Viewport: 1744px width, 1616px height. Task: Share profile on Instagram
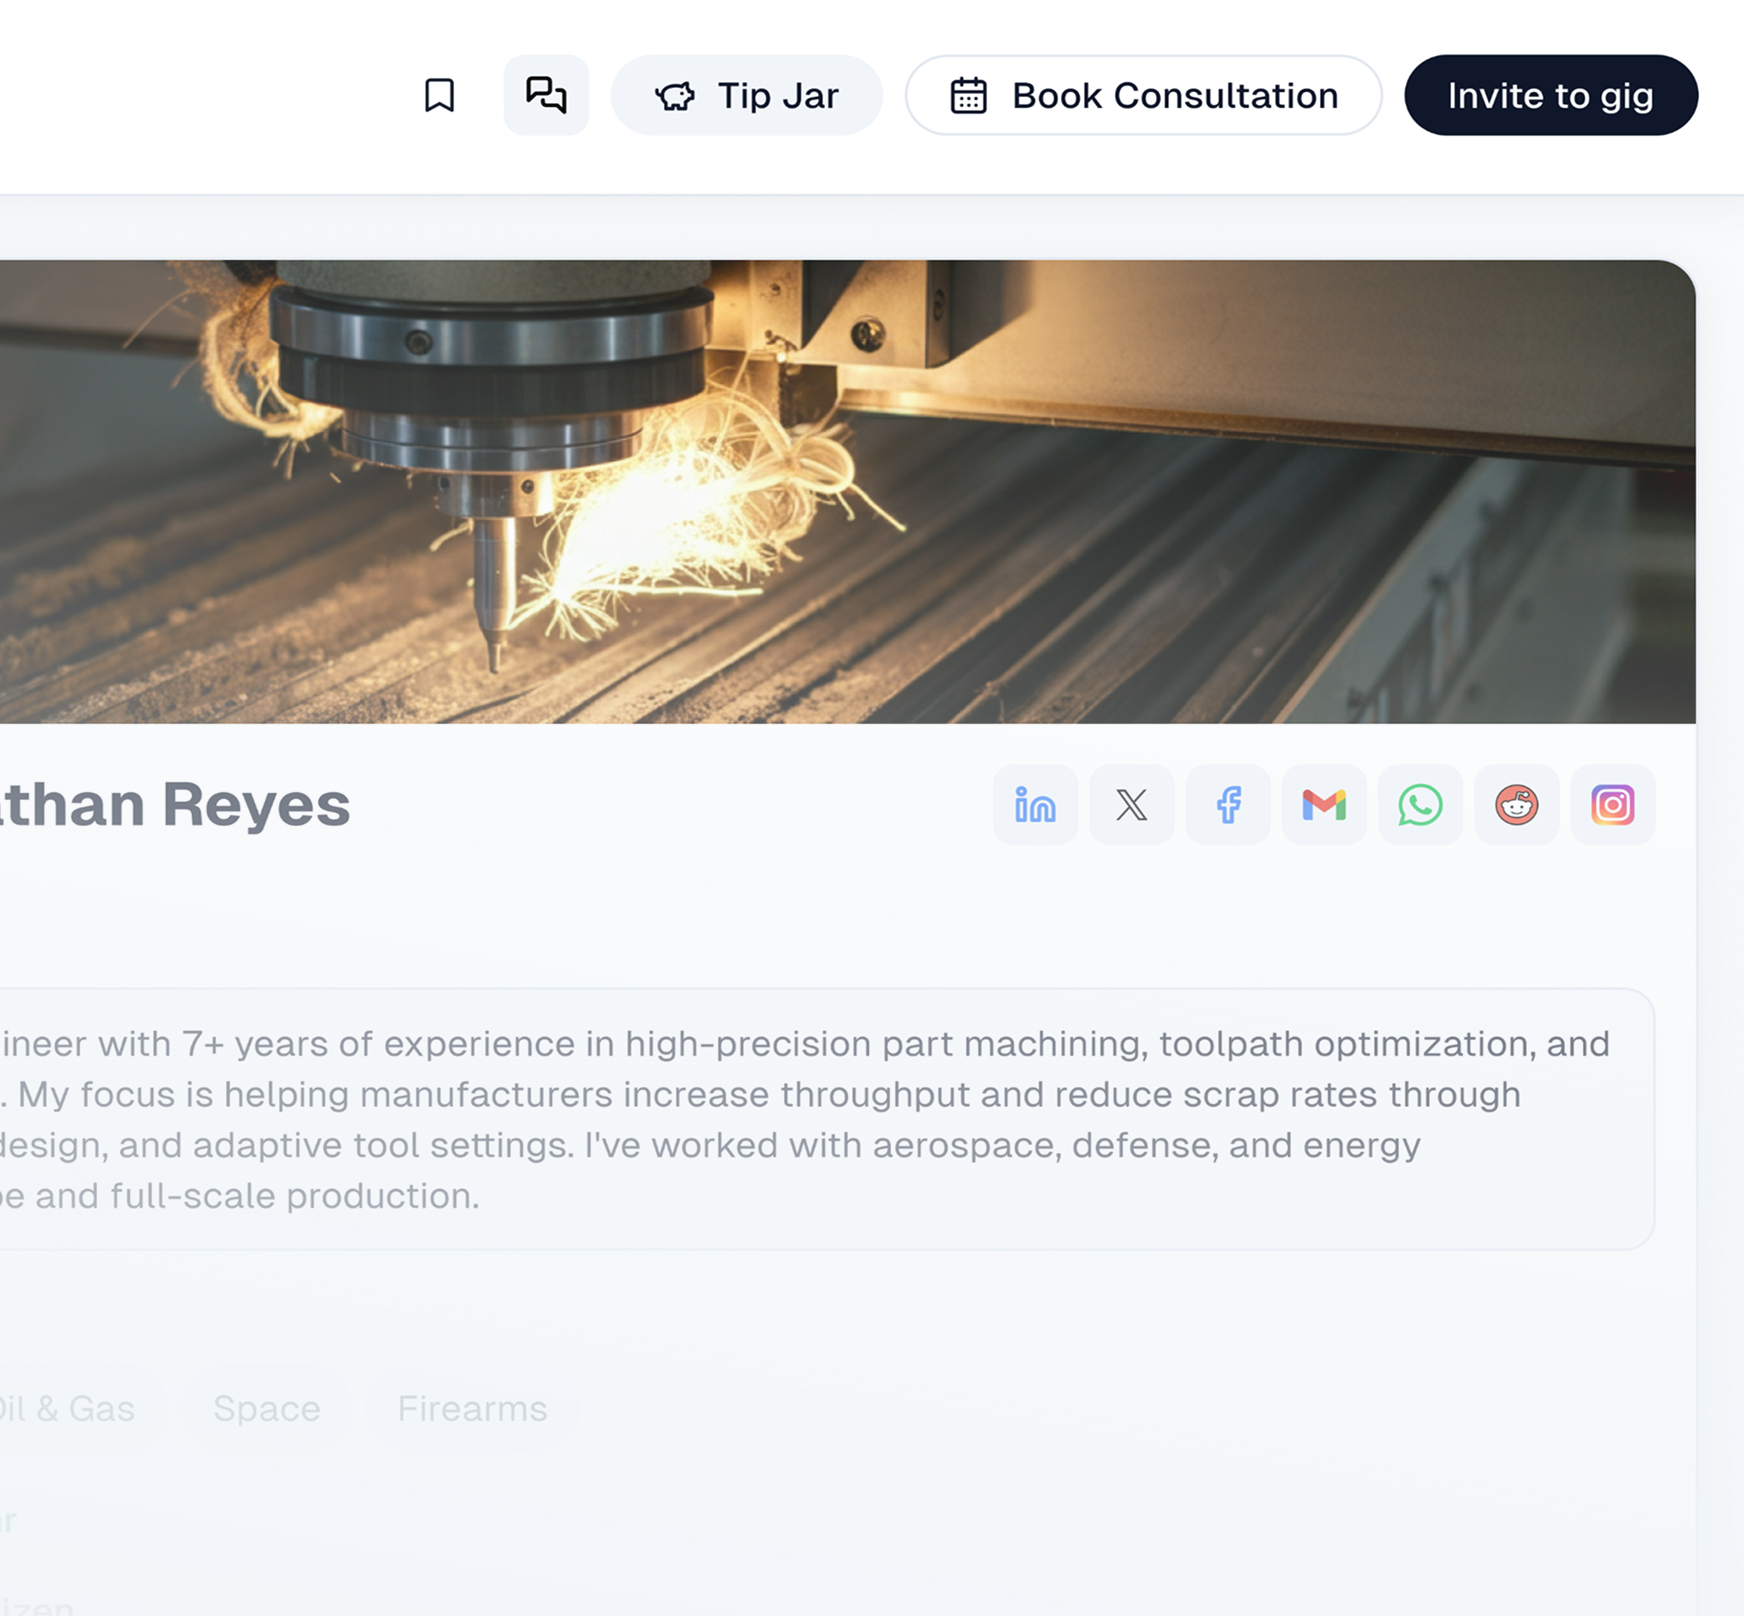click(x=1612, y=805)
